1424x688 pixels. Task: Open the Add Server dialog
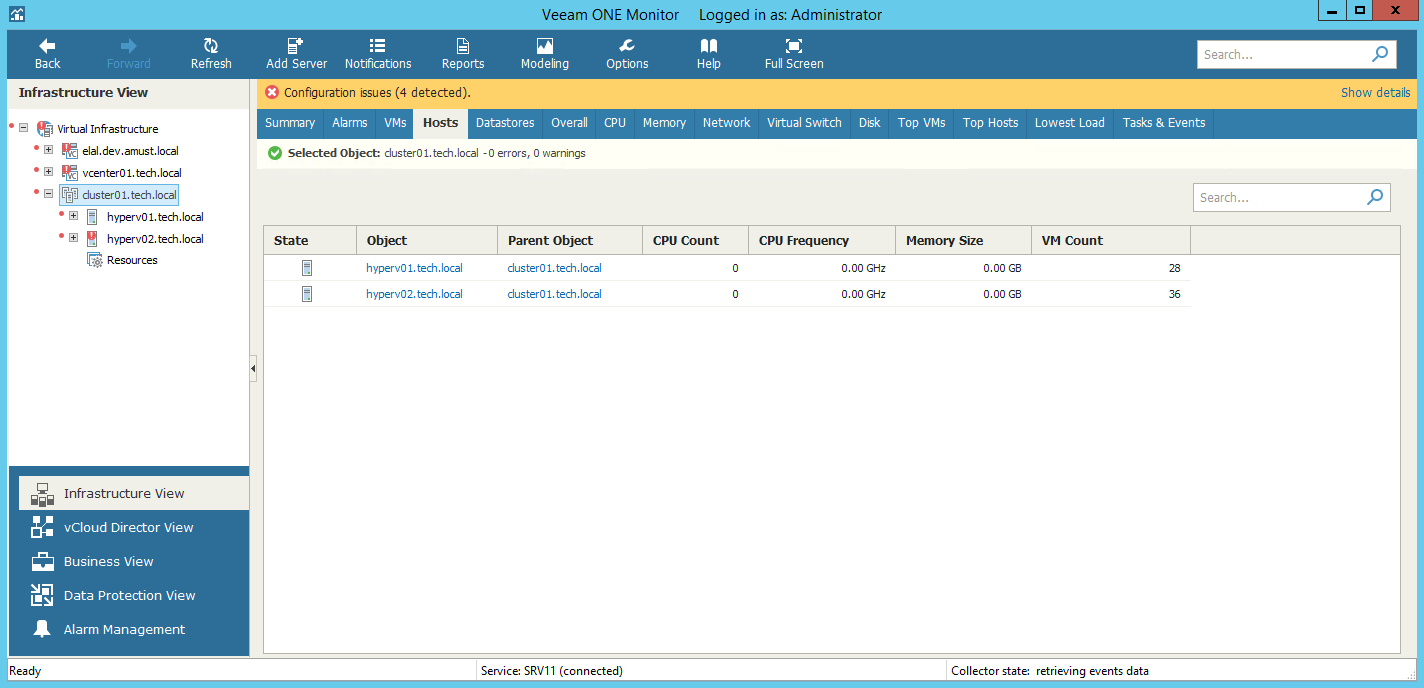click(x=296, y=54)
